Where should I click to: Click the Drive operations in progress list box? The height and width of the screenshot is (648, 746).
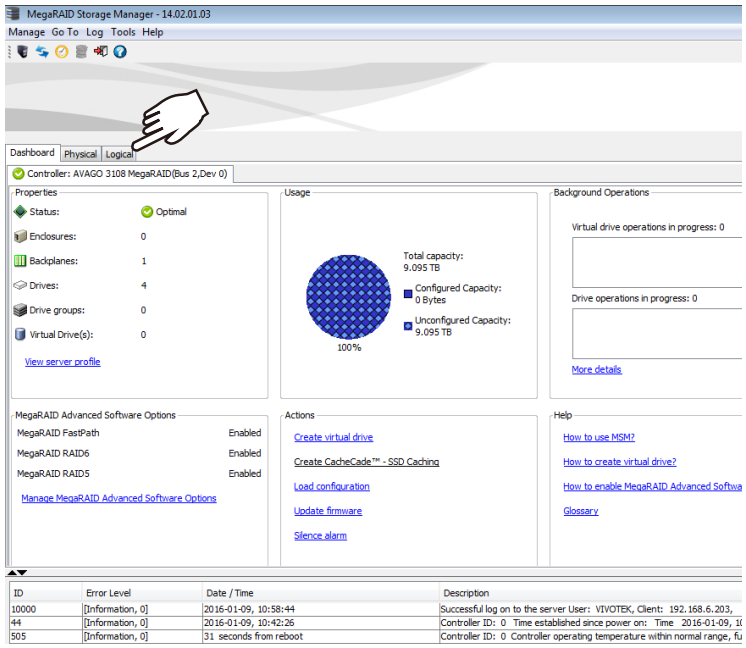point(657,334)
